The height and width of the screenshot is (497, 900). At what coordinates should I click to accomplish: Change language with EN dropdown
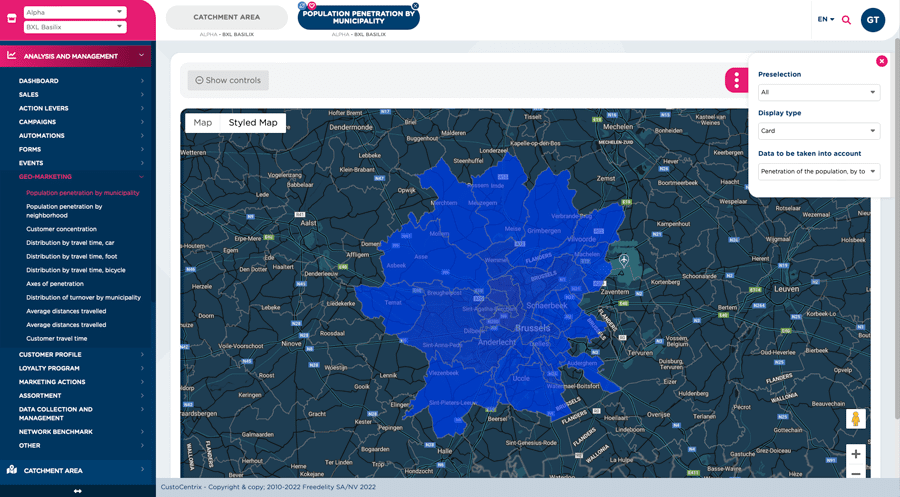pyautogui.click(x=825, y=19)
